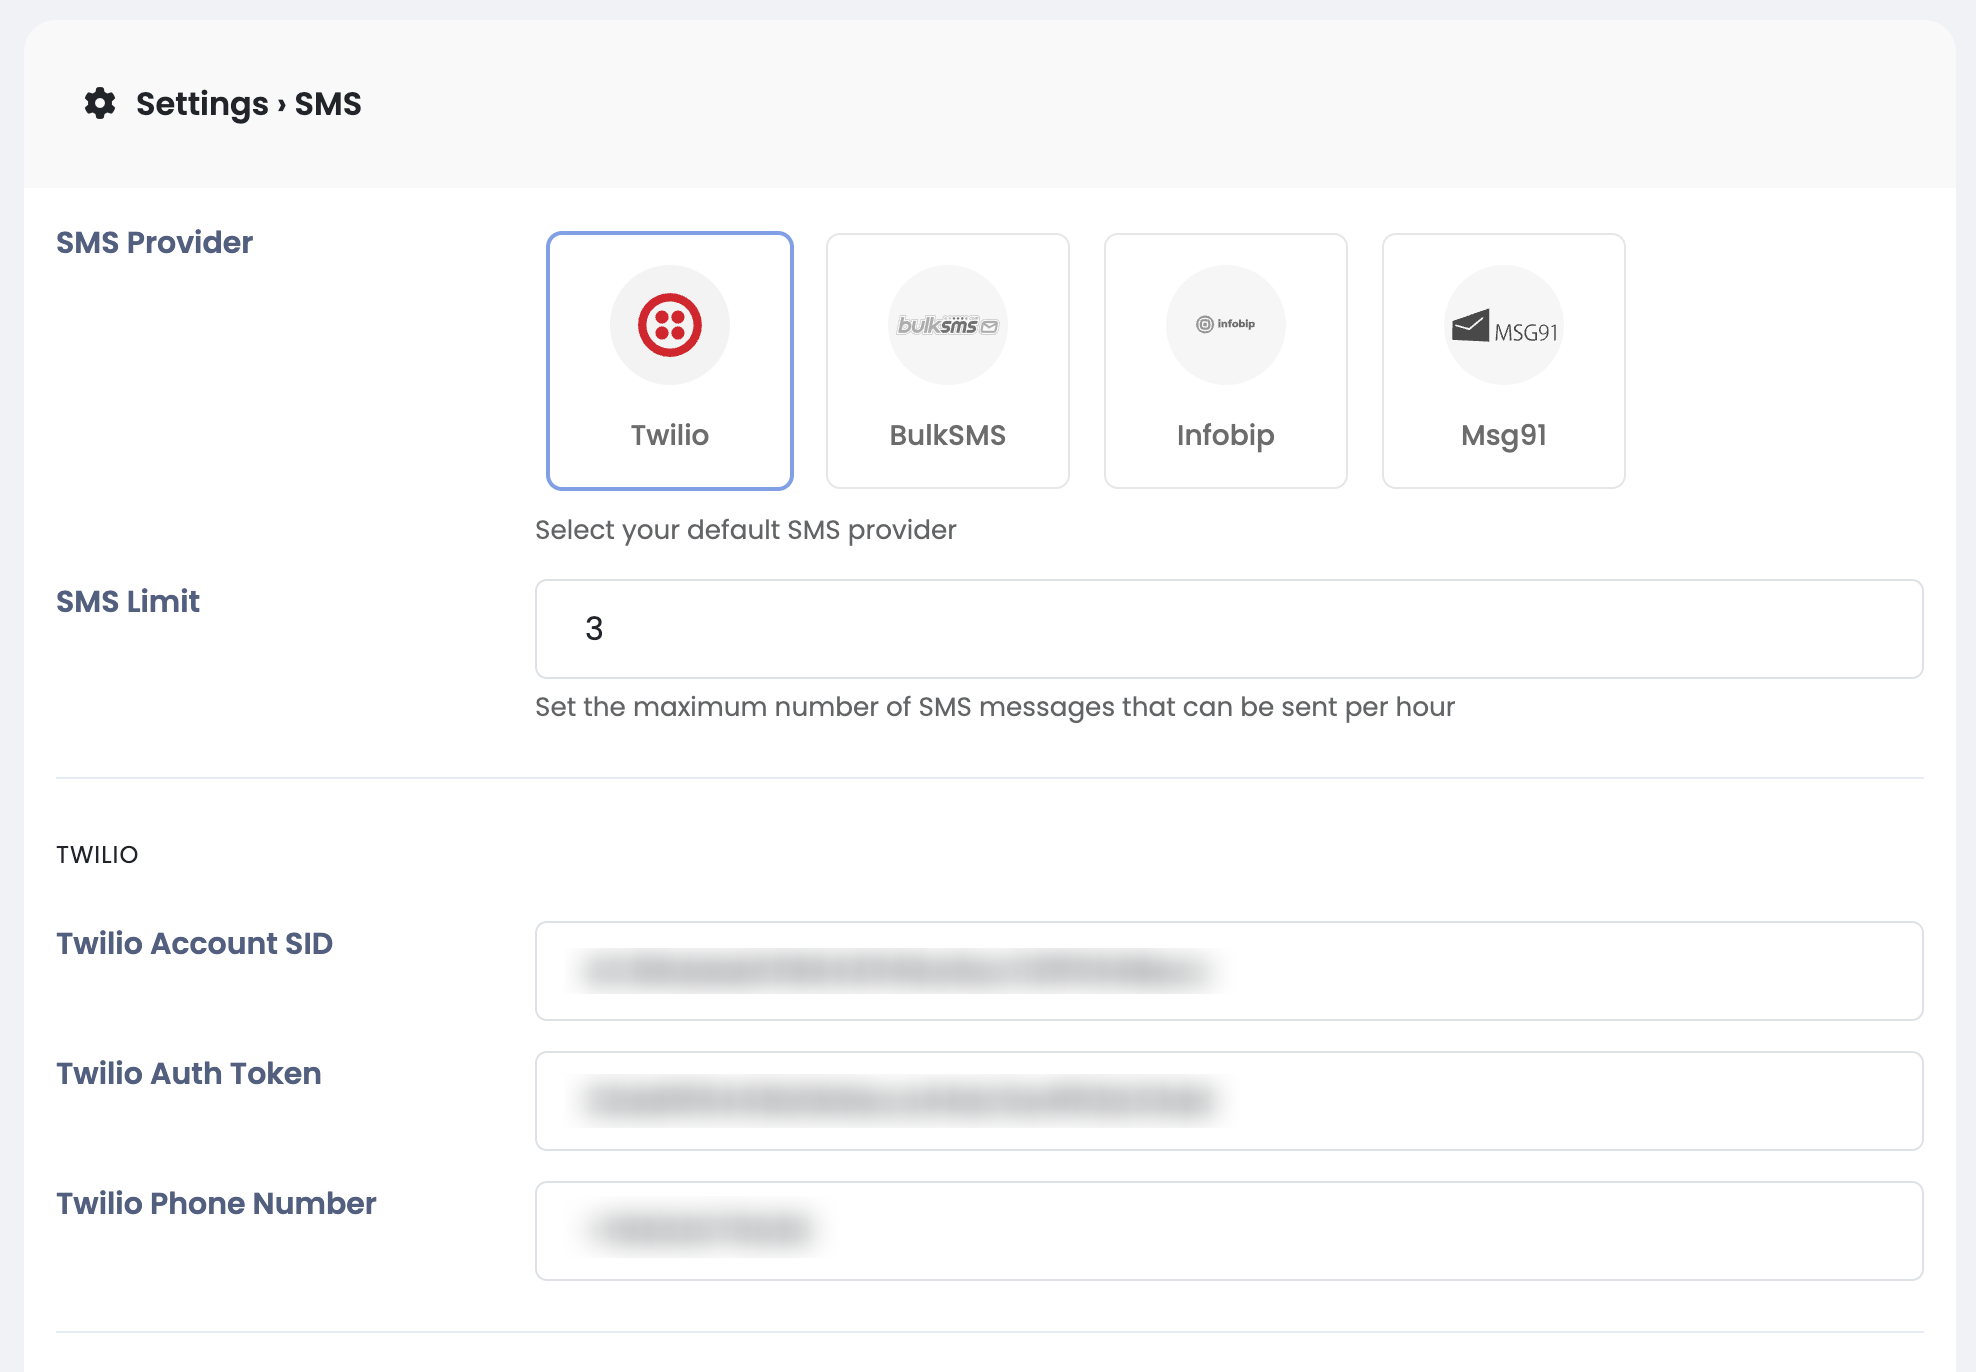The image size is (1976, 1372).
Task: Click the Twilio Account SID label
Action: coord(194,943)
